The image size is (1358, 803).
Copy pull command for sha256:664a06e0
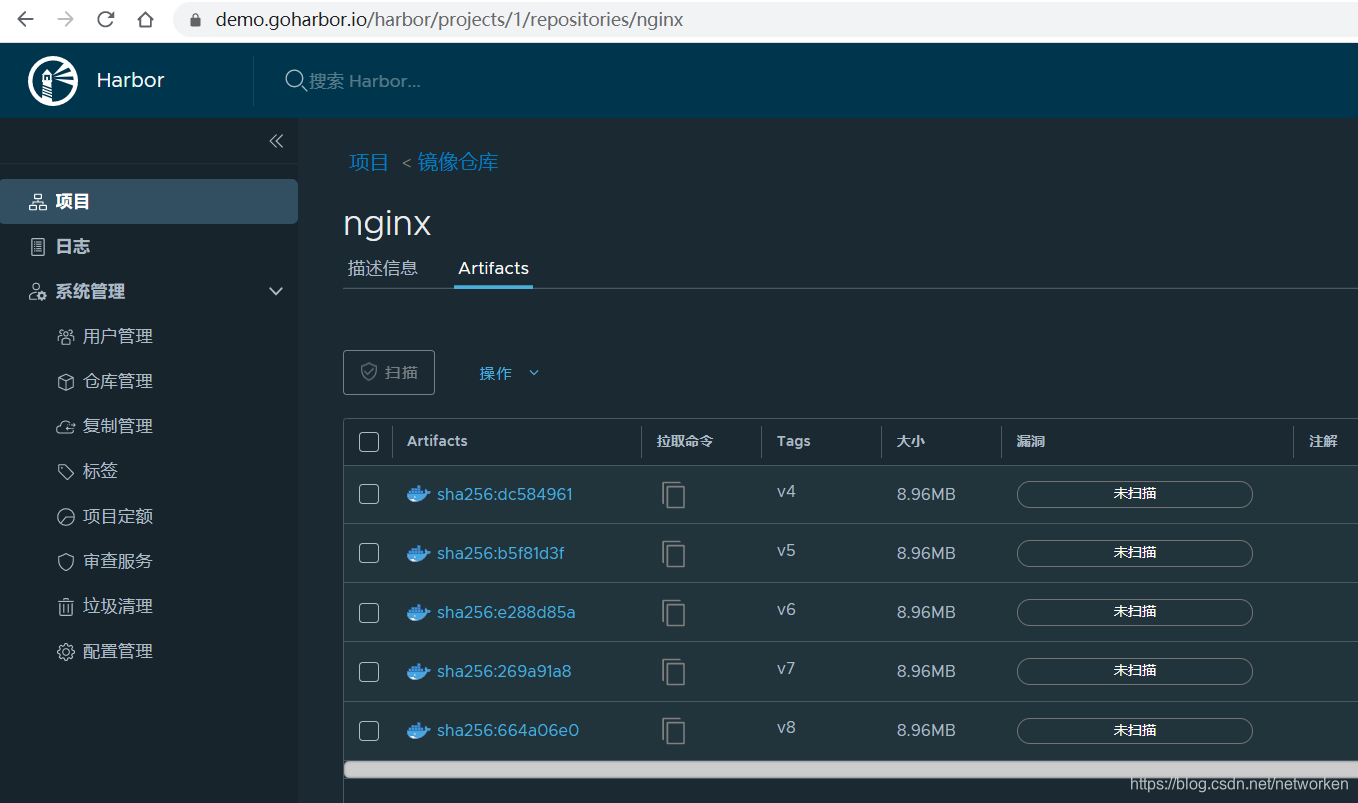(x=674, y=731)
